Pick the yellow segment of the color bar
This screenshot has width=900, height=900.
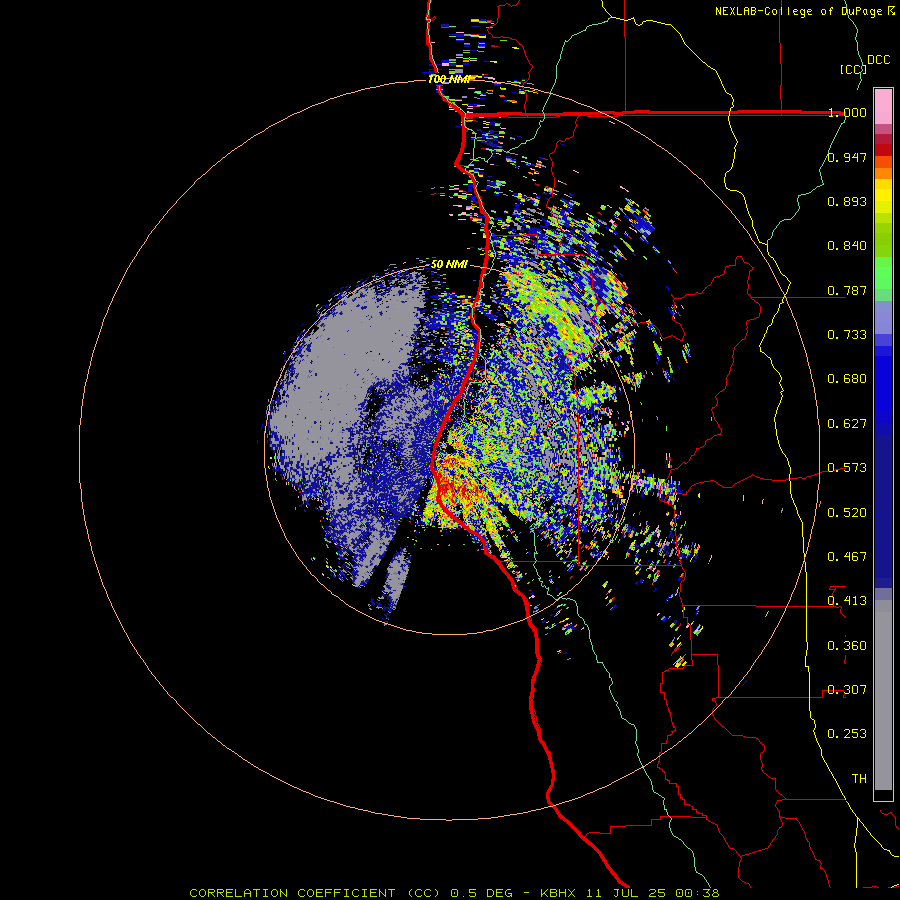coord(883,196)
